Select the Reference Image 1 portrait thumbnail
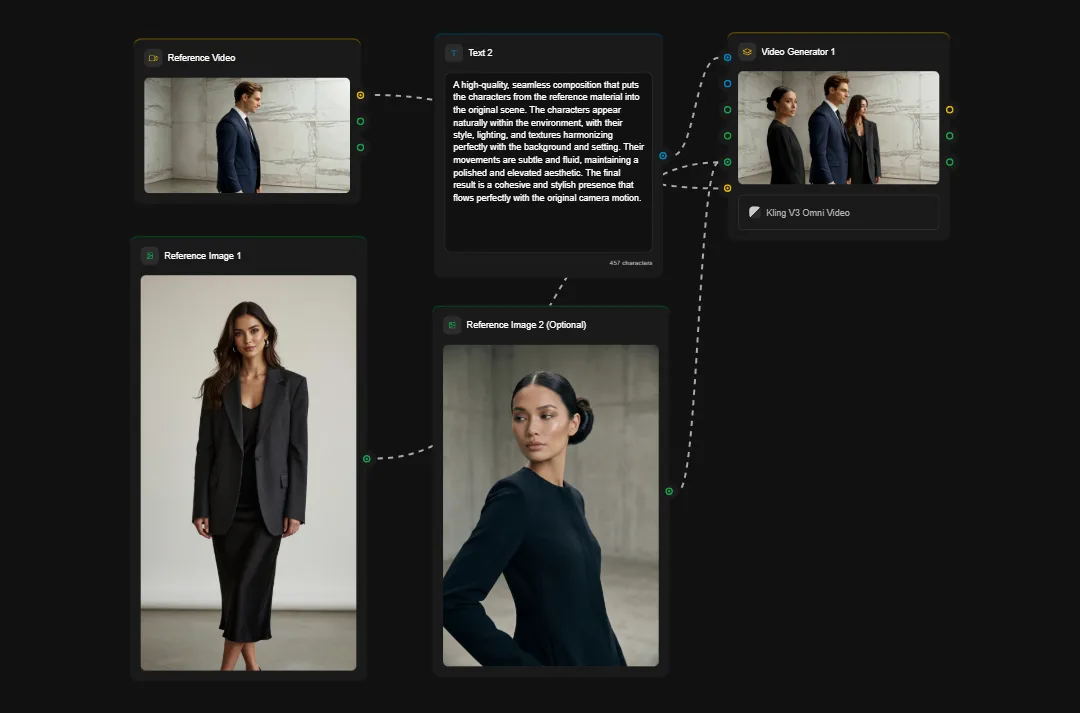The height and width of the screenshot is (713, 1080). [x=248, y=470]
